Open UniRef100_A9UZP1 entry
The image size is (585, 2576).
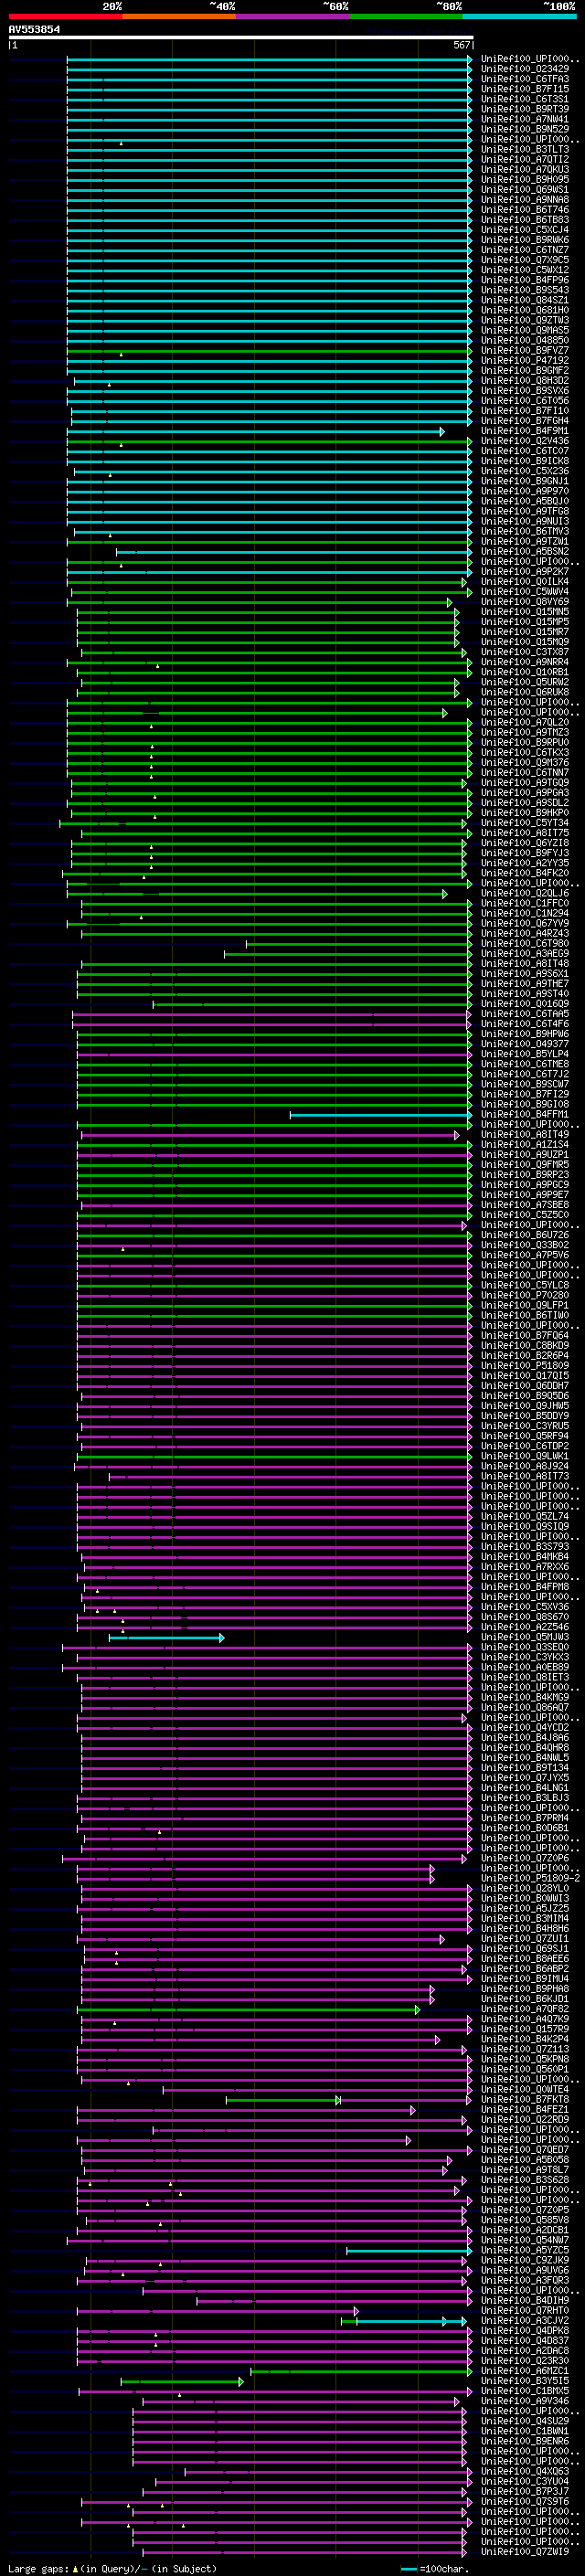pos(524,1155)
